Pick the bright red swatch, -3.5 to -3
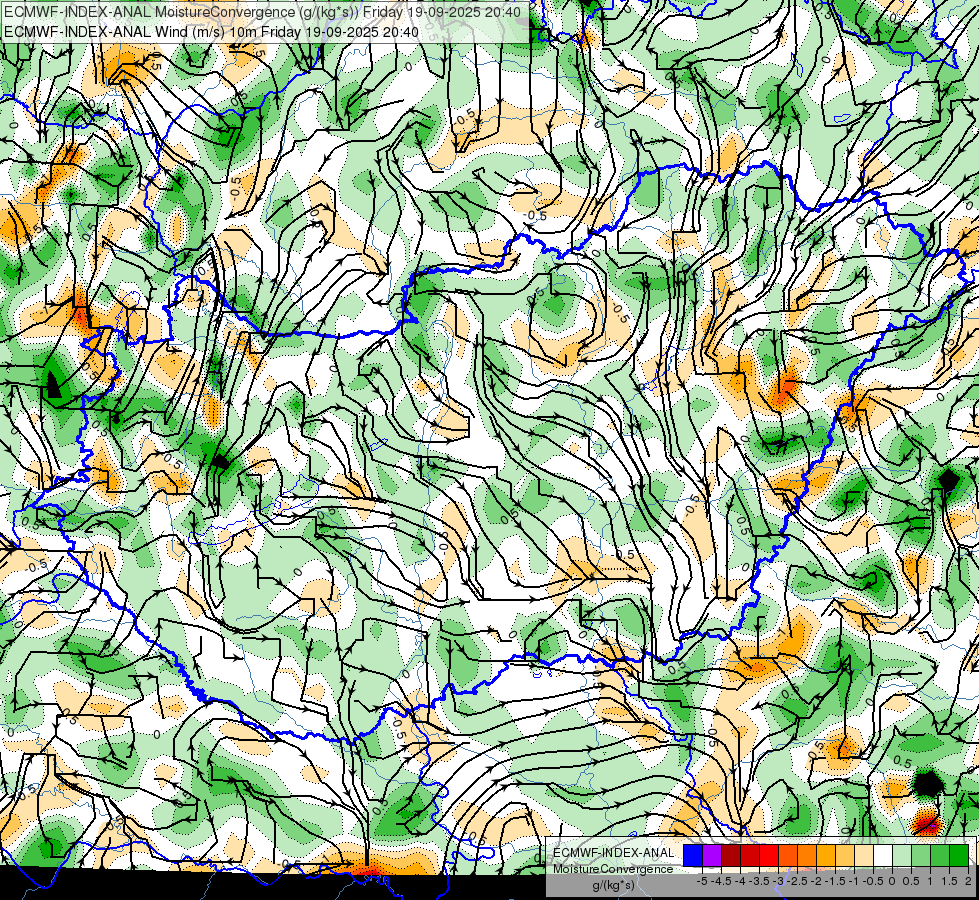This screenshot has width=979, height=900. [769, 855]
